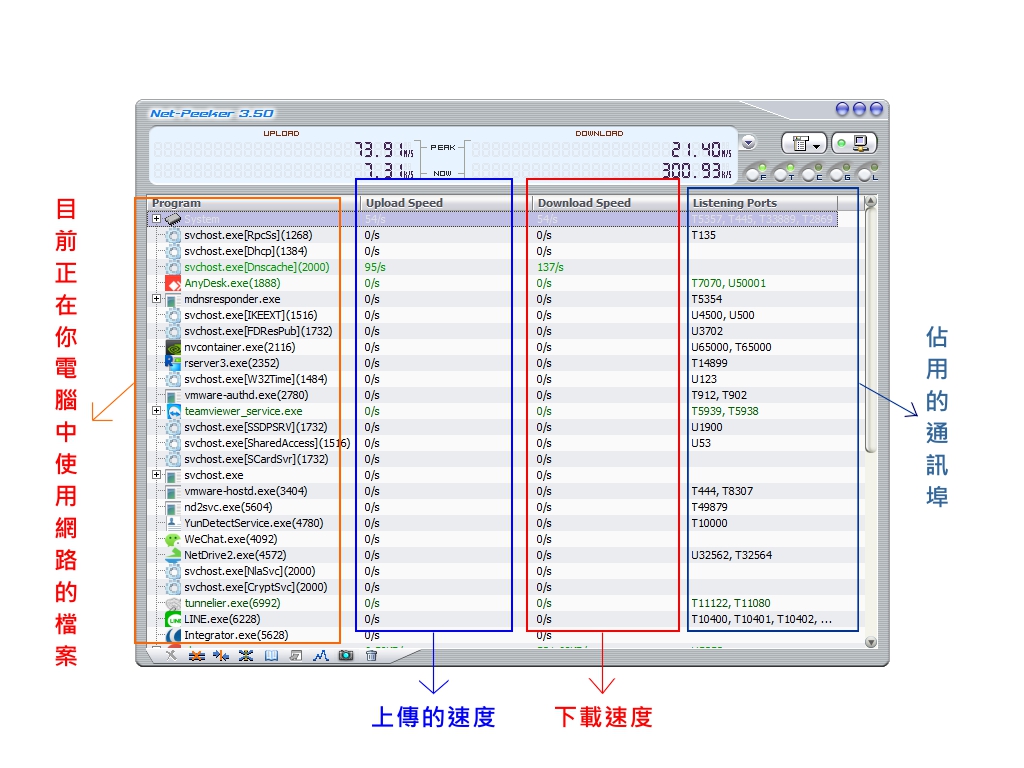Toggle the G indicator button
Image resolution: width=1024 pixels, height=768 pixels.
839,173
